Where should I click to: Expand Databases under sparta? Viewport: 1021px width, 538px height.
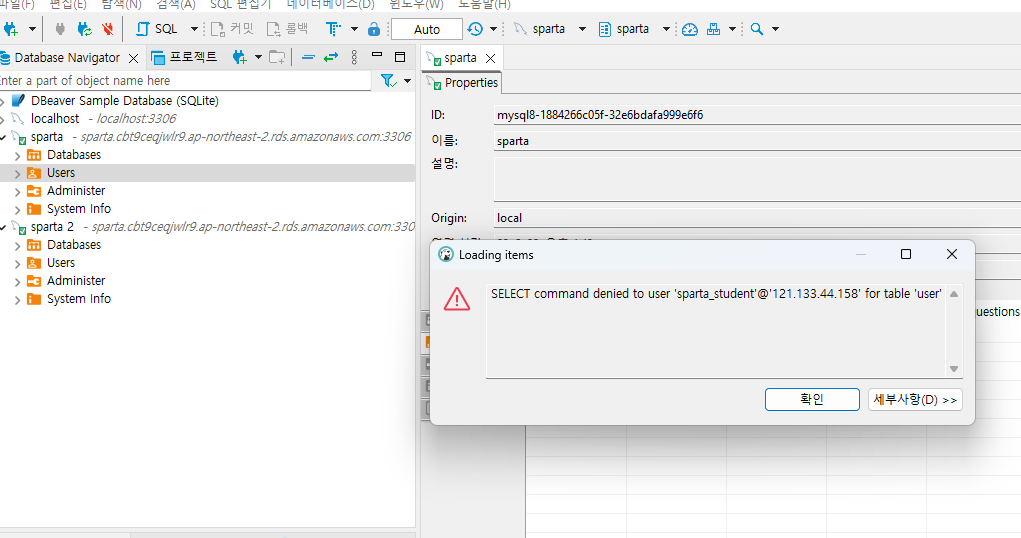[18, 156]
